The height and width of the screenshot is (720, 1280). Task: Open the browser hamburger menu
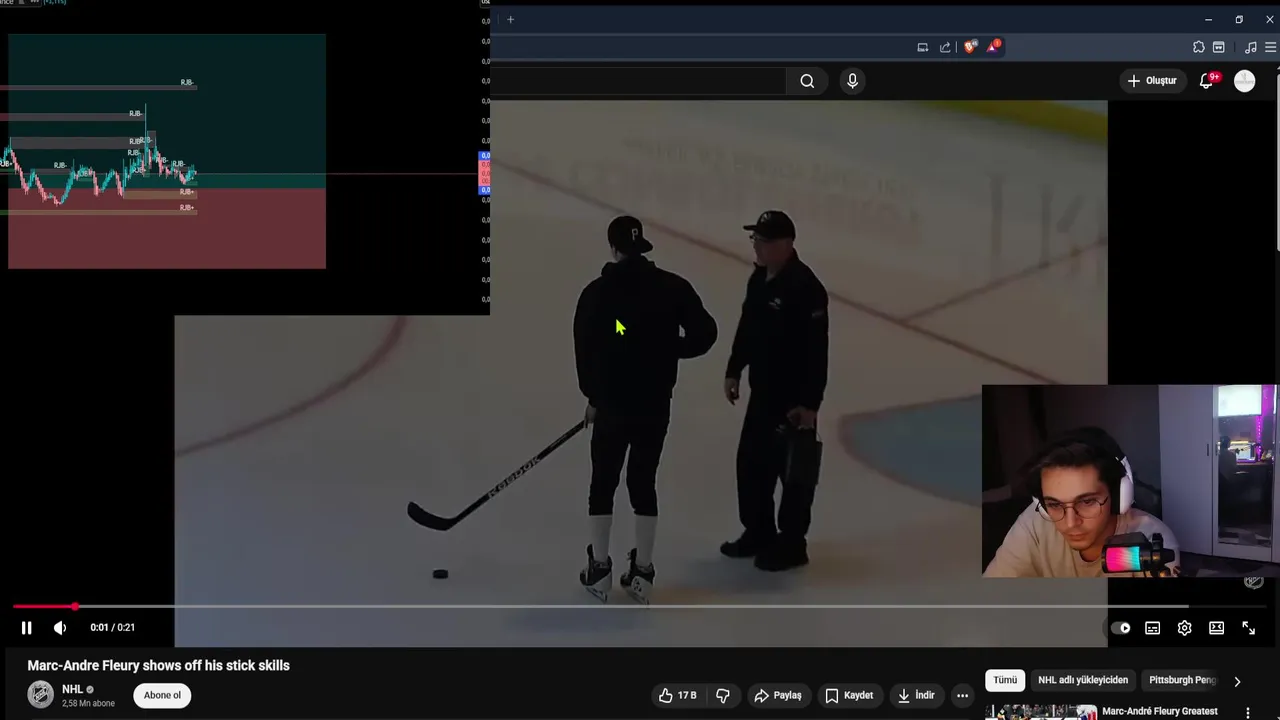click(x=1271, y=47)
